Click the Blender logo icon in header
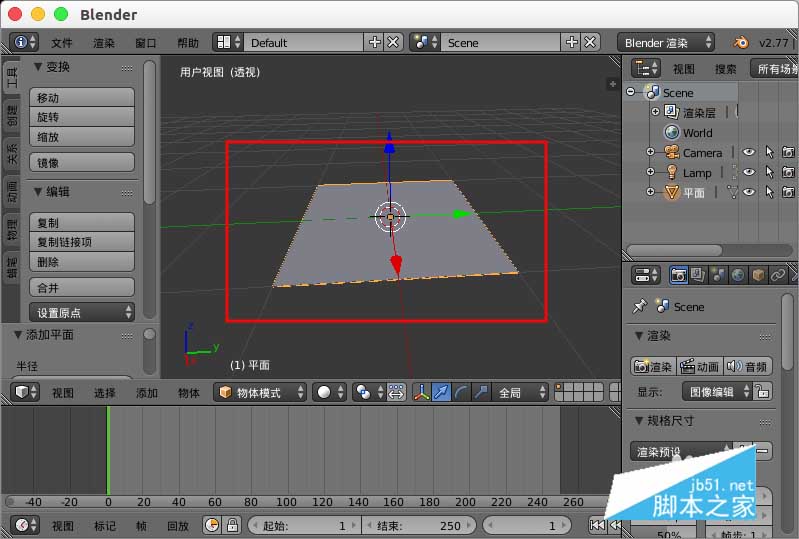 pos(741,42)
